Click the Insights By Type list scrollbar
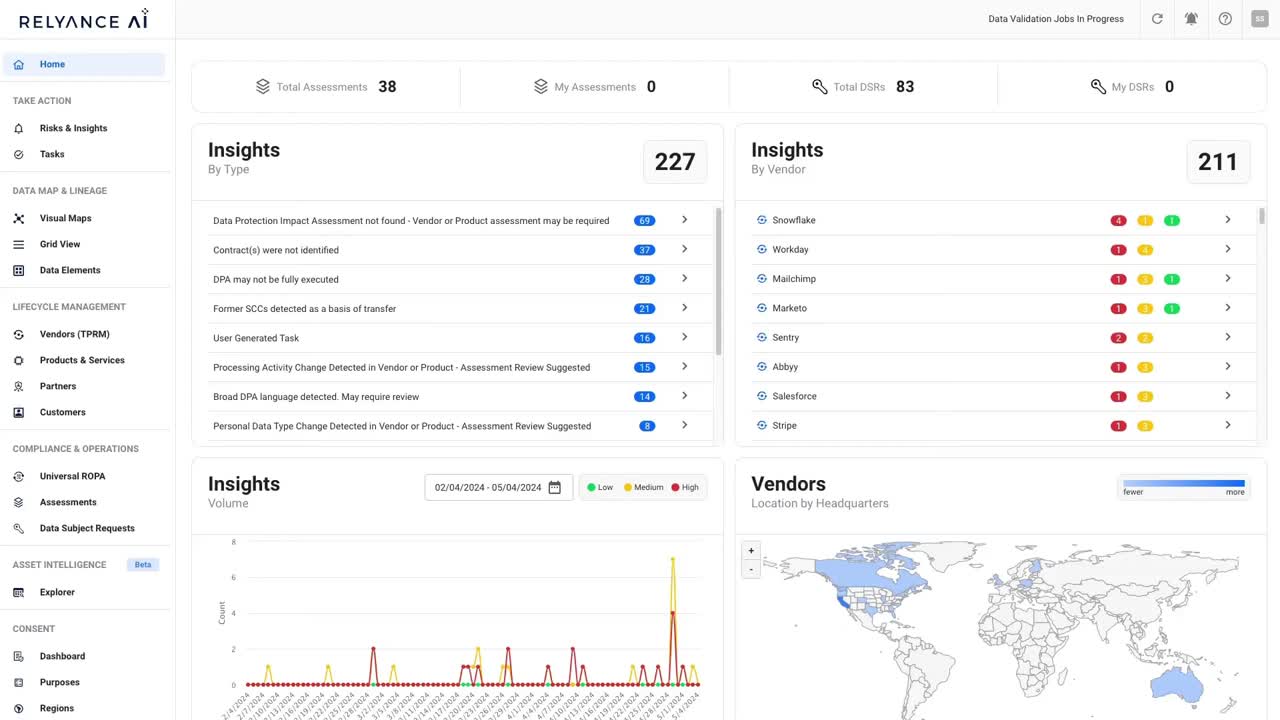 [718, 281]
